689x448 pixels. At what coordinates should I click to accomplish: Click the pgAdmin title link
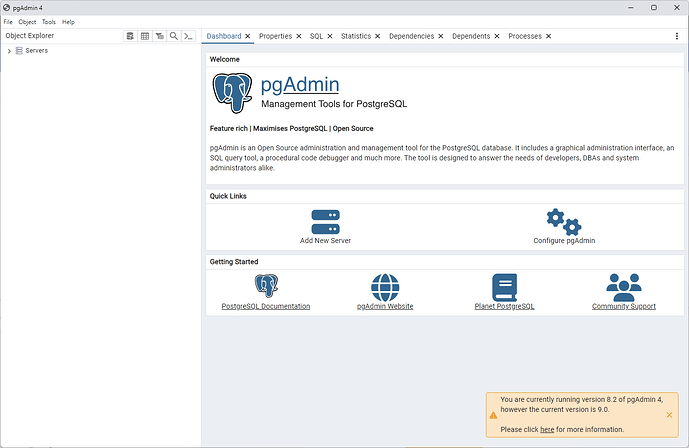click(300, 85)
